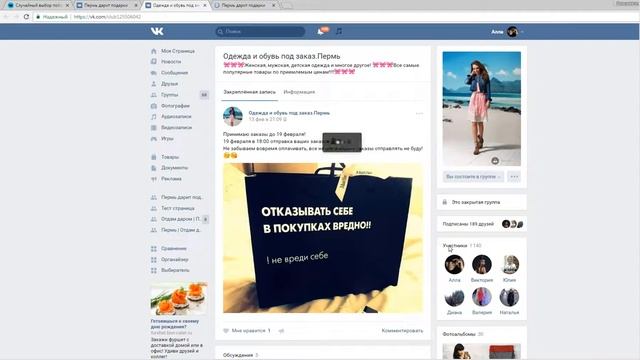640x360 pixels.
Task: Click the gamepad icon beside Игры
Action: point(154,138)
